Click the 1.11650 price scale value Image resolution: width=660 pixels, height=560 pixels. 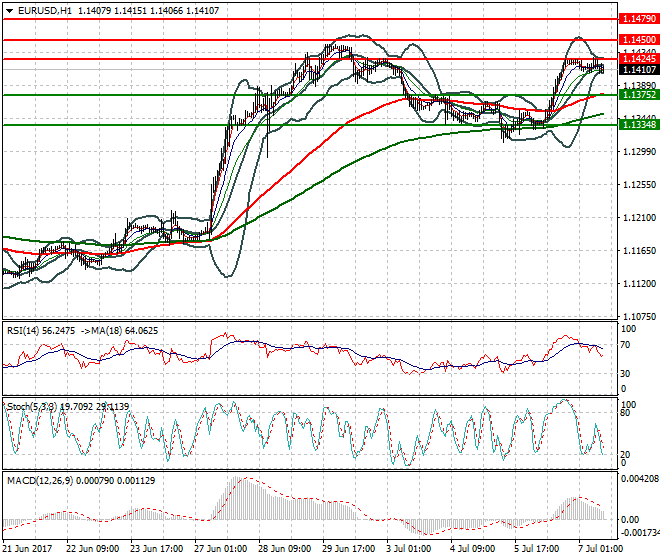[639, 251]
